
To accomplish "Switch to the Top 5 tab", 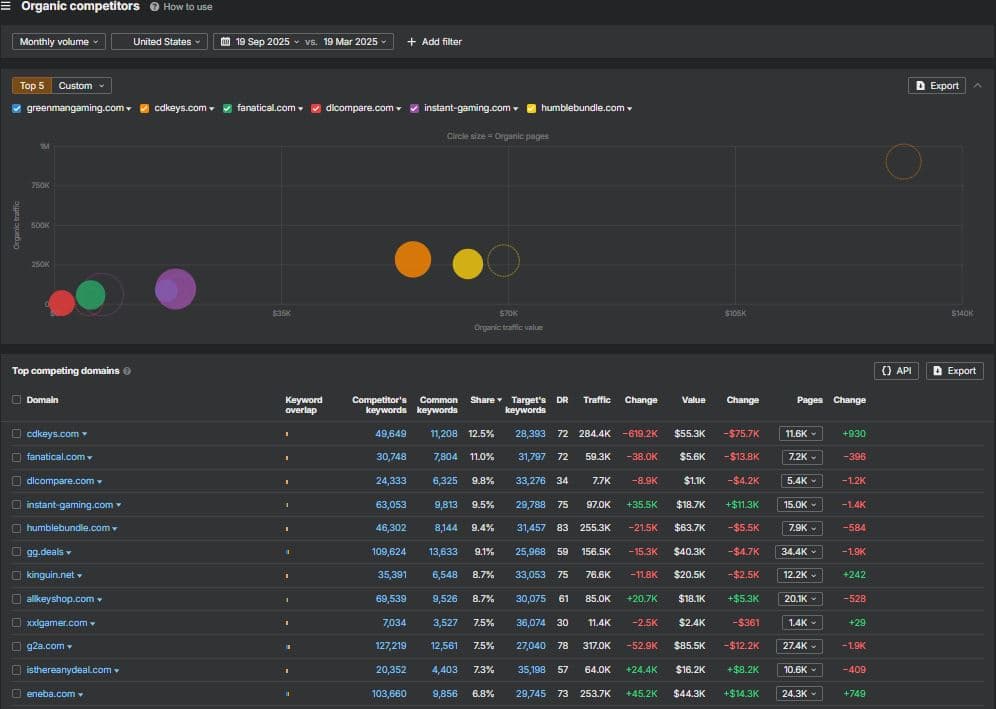I will pyautogui.click(x=32, y=86).
